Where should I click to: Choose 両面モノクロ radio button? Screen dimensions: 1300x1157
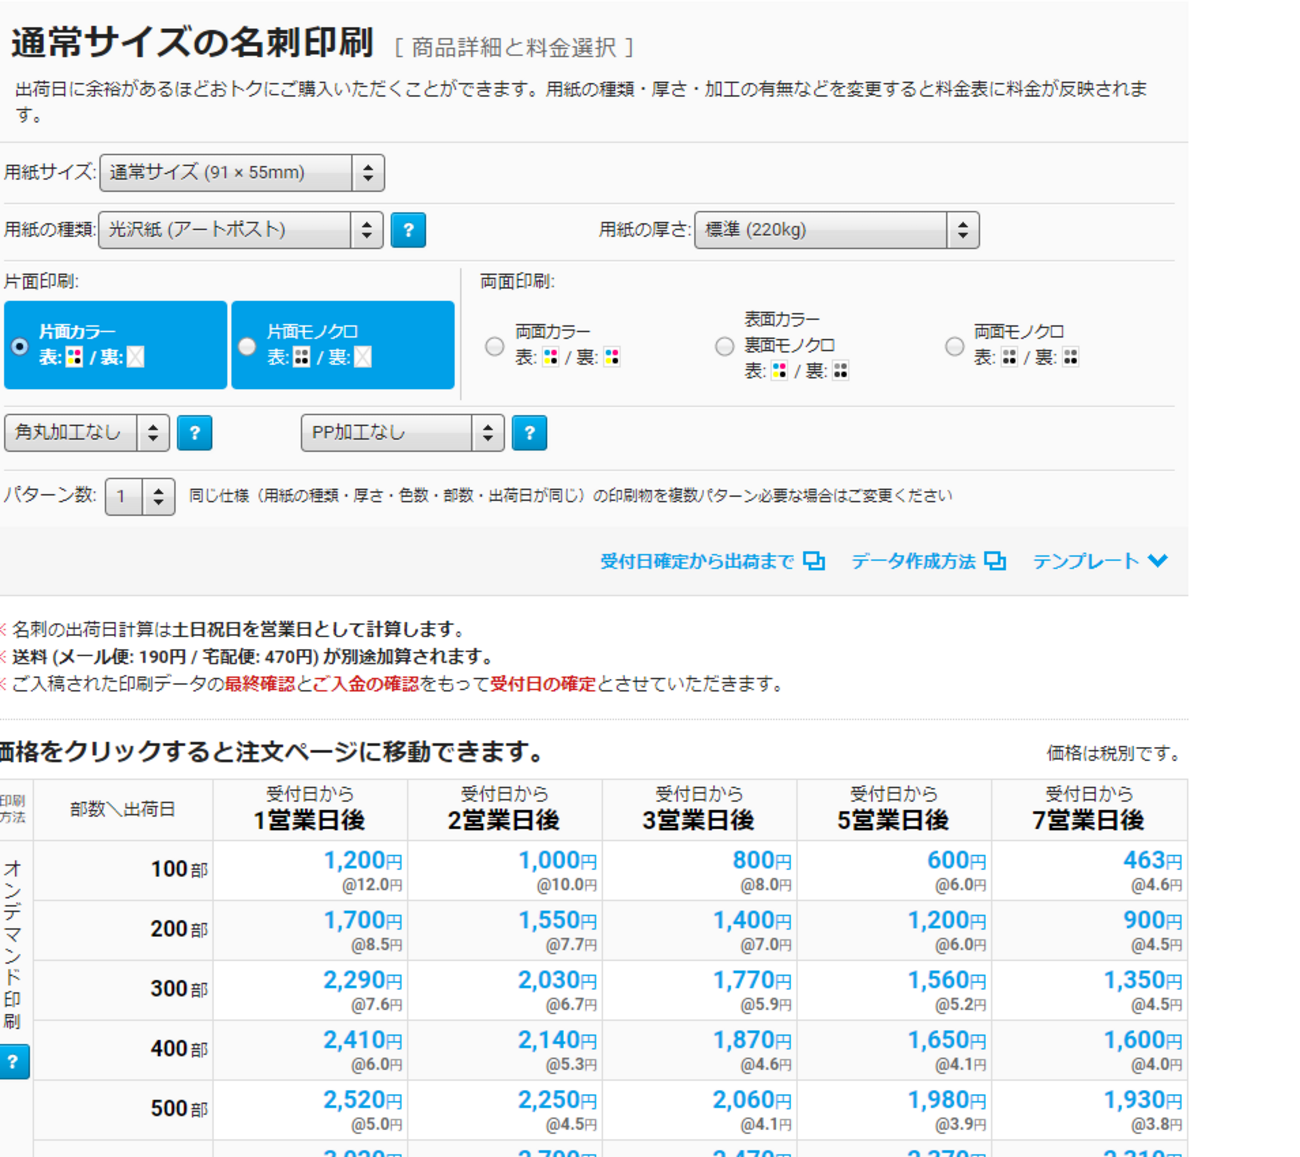click(954, 346)
